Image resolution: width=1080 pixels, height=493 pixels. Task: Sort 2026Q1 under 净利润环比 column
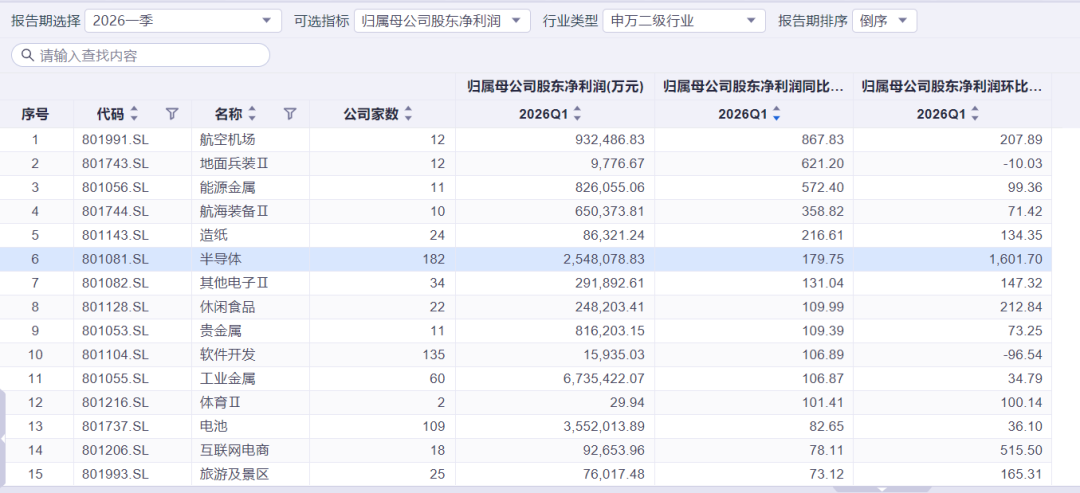point(975,114)
